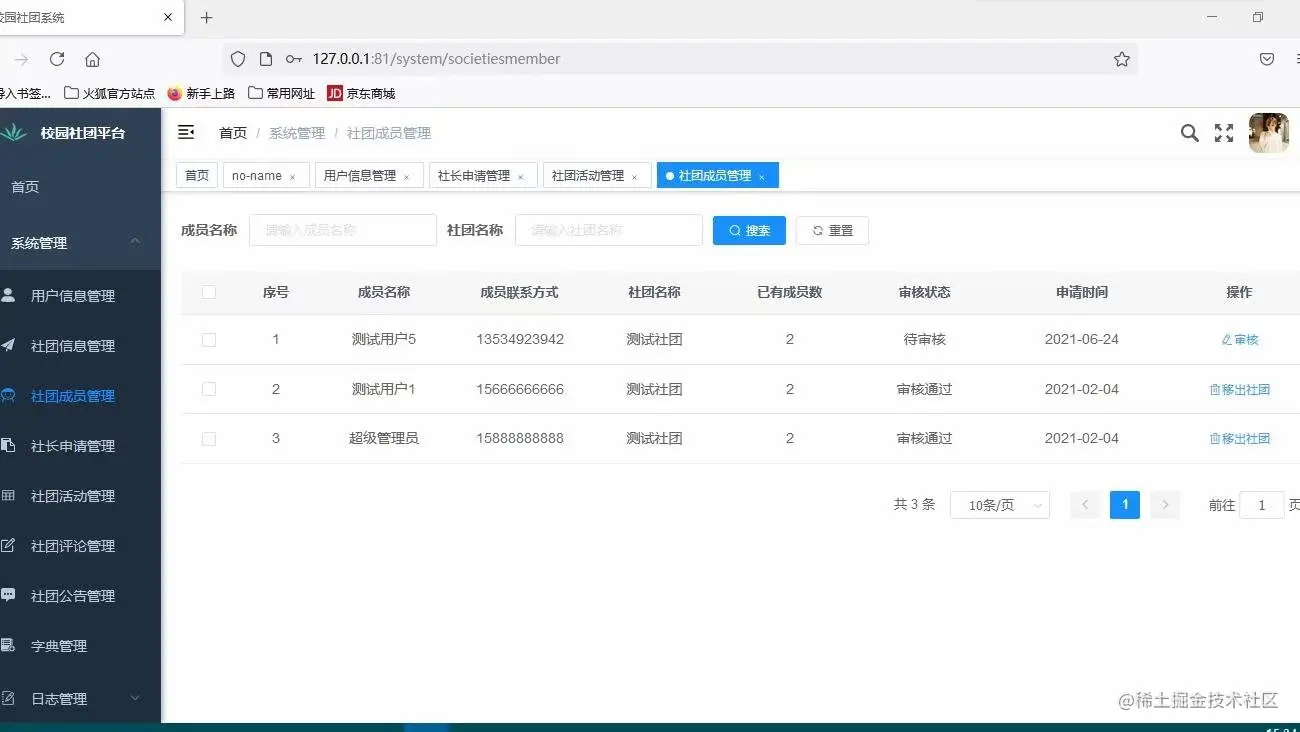Click the campus club platform logo icon
The width and height of the screenshot is (1300, 732).
coord(13,132)
